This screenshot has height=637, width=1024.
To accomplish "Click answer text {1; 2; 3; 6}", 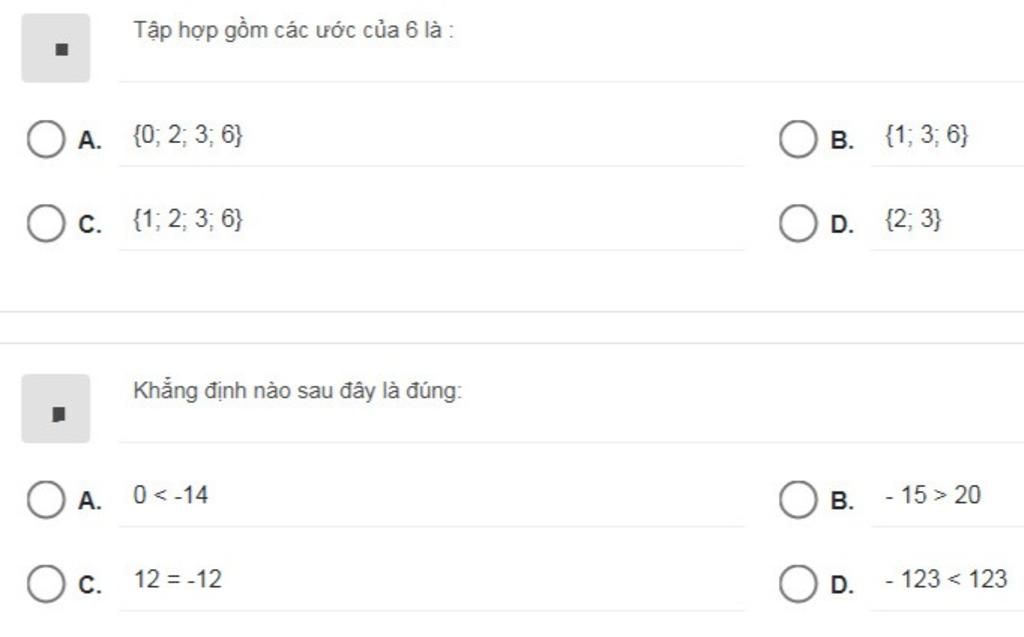I will [x=188, y=219].
